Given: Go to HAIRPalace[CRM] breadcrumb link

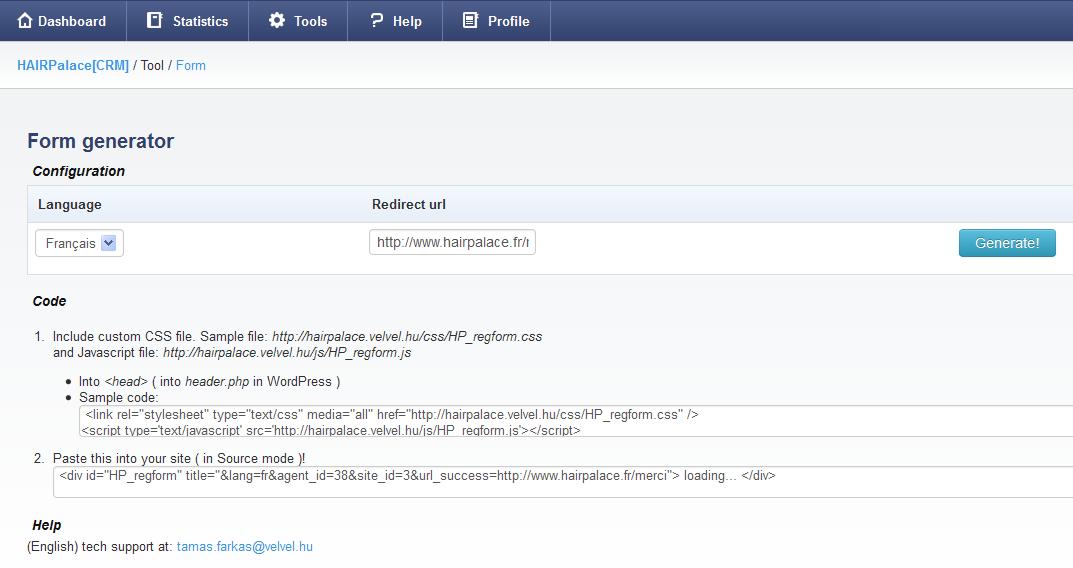Looking at the screenshot, I should tap(73, 66).
